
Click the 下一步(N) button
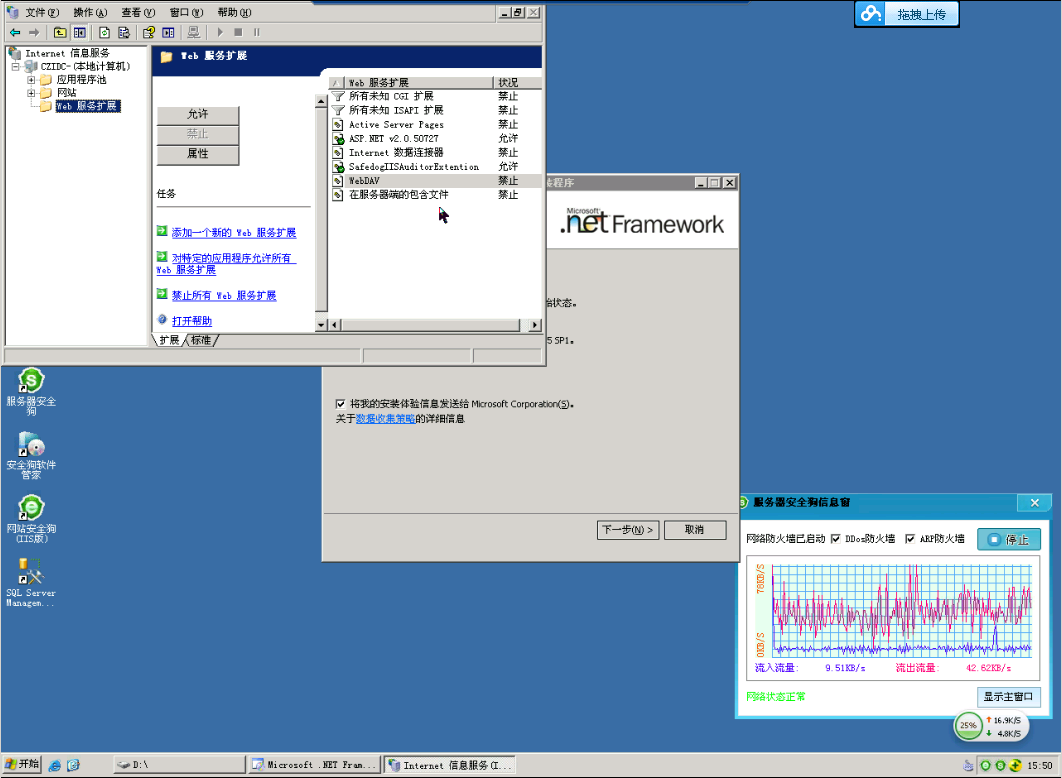tap(628, 530)
